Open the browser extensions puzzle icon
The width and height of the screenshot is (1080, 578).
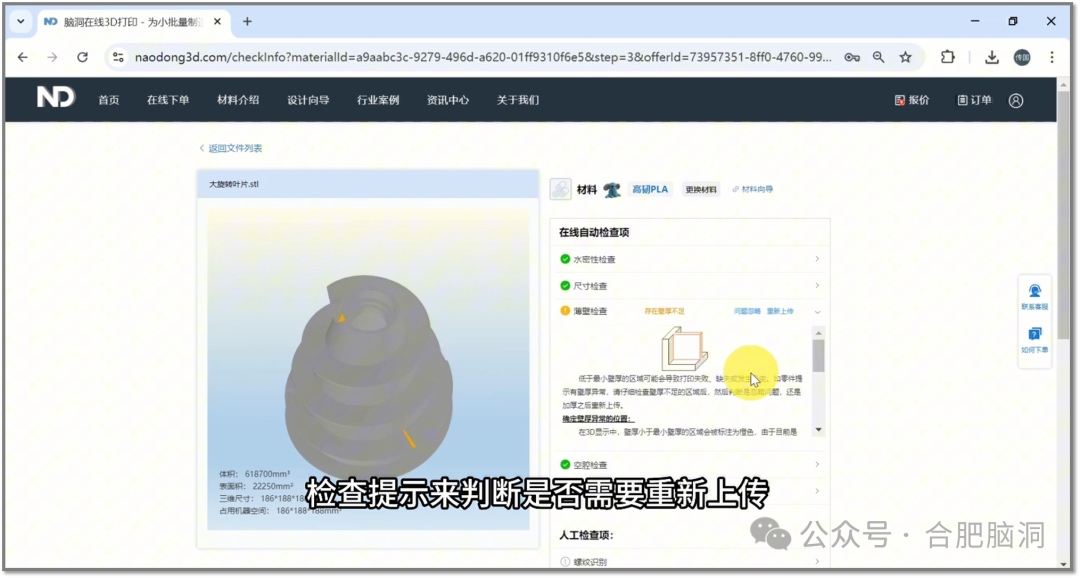click(947, 57)
